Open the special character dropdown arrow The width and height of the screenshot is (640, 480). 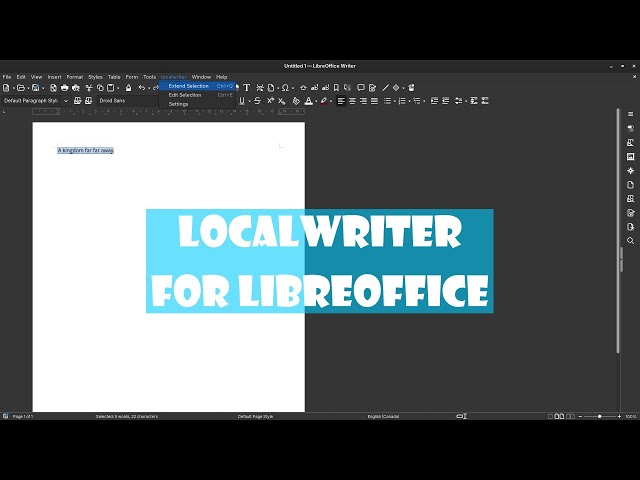pyautogui.click(x=293, y=88)
